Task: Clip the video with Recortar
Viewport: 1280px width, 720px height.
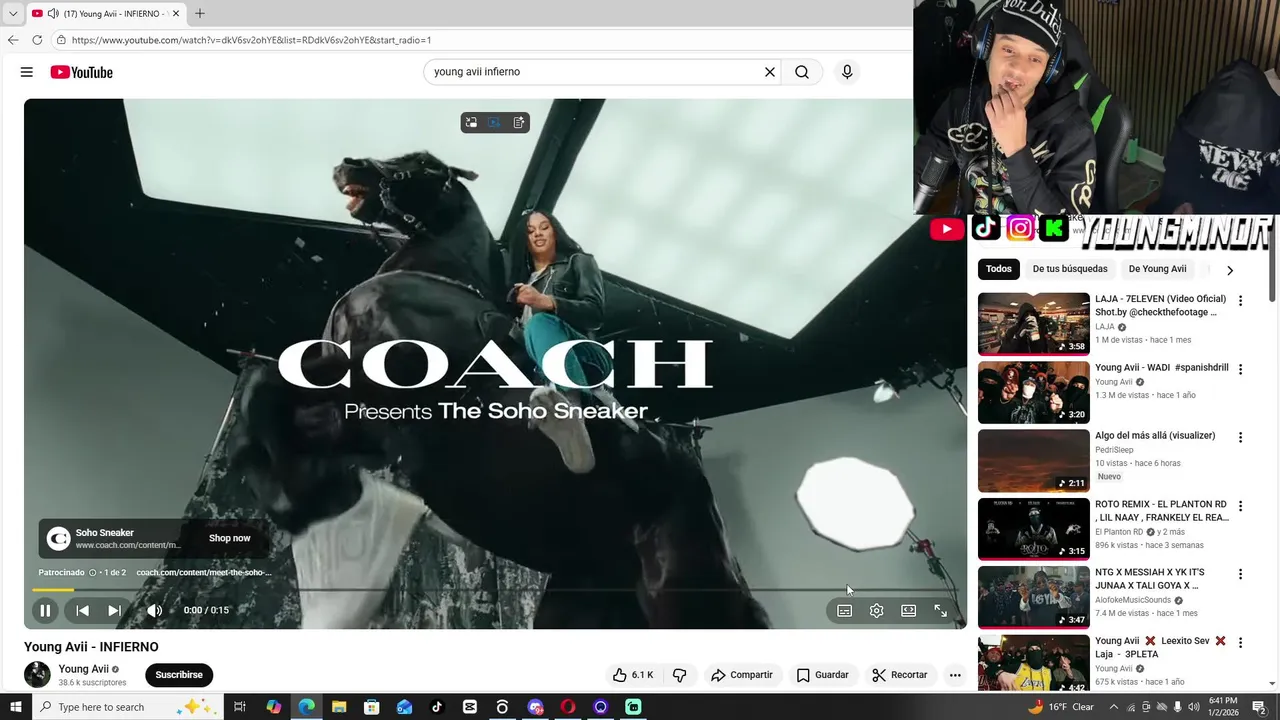Action: (900, 675)
